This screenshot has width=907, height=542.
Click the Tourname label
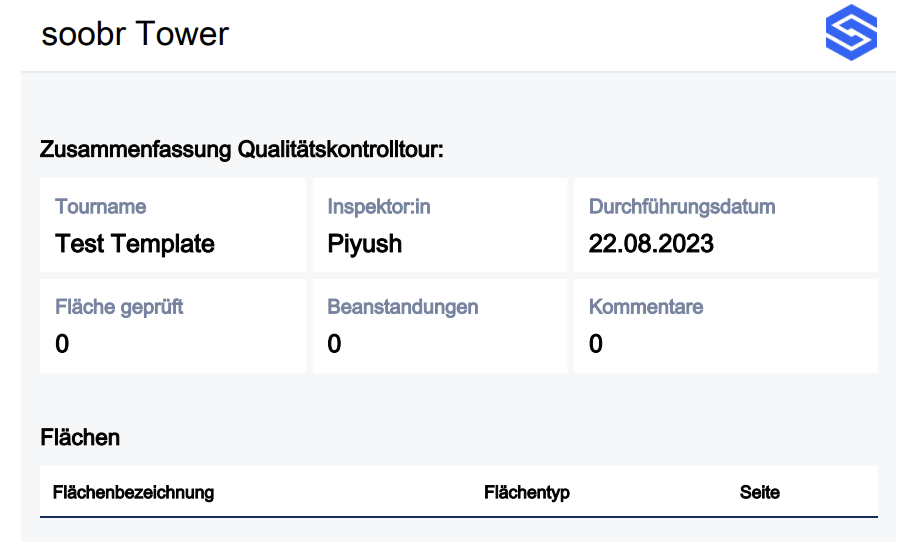[x=101, y=207]
